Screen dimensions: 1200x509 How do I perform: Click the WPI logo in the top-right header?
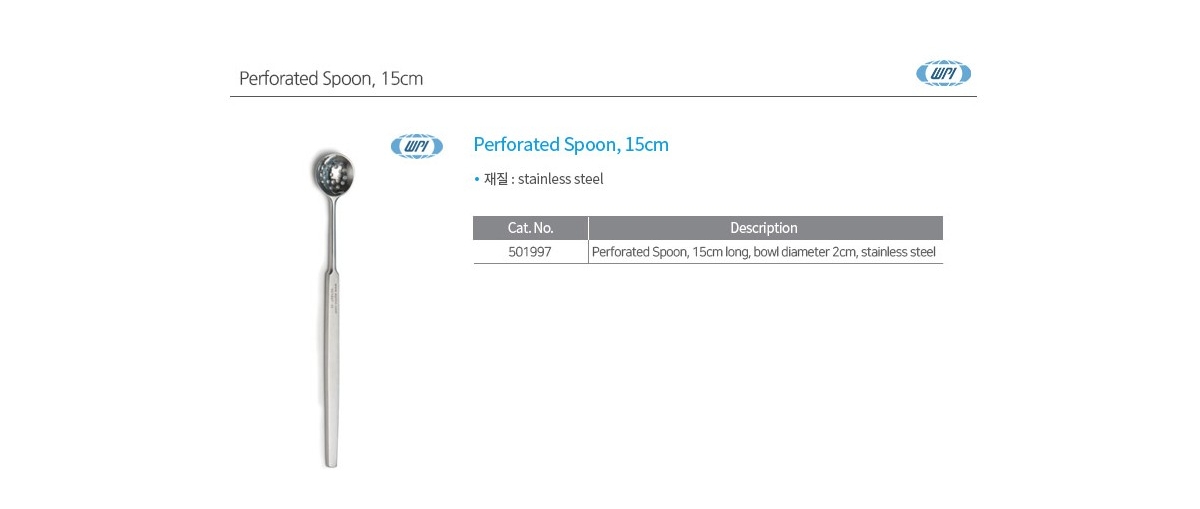tap(944, 74)
